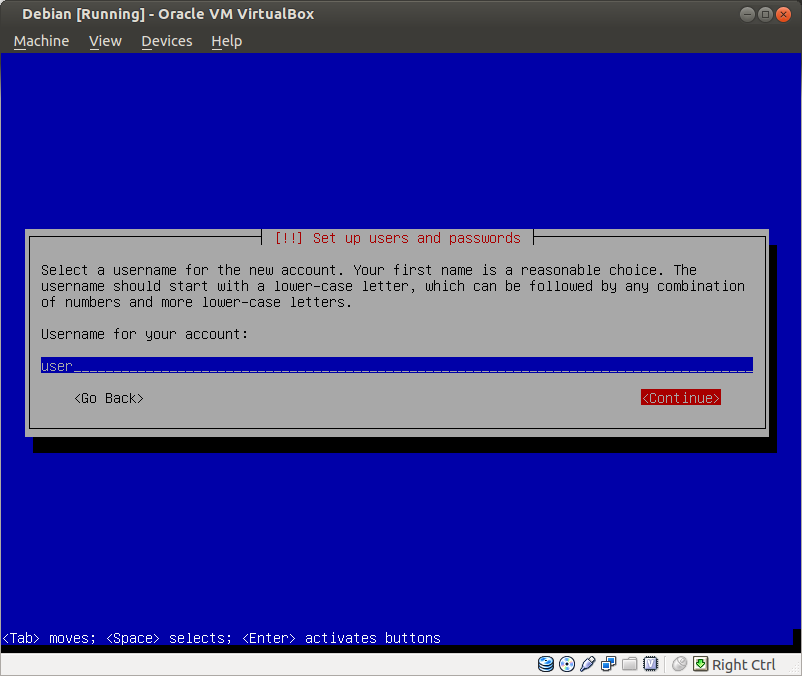Click the Right Ctrl host key label
The height and width of the screenshot is (676, 802).
coord(744,665)
